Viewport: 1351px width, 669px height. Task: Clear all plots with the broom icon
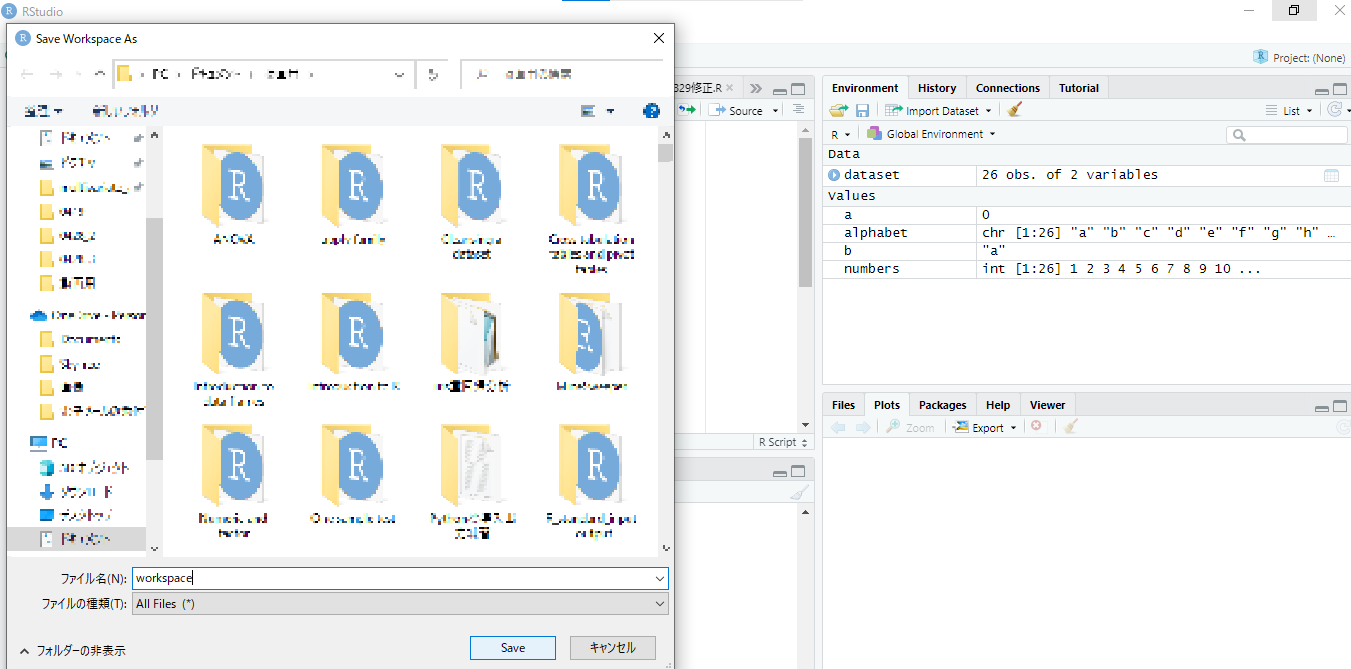pos(1070,427)
